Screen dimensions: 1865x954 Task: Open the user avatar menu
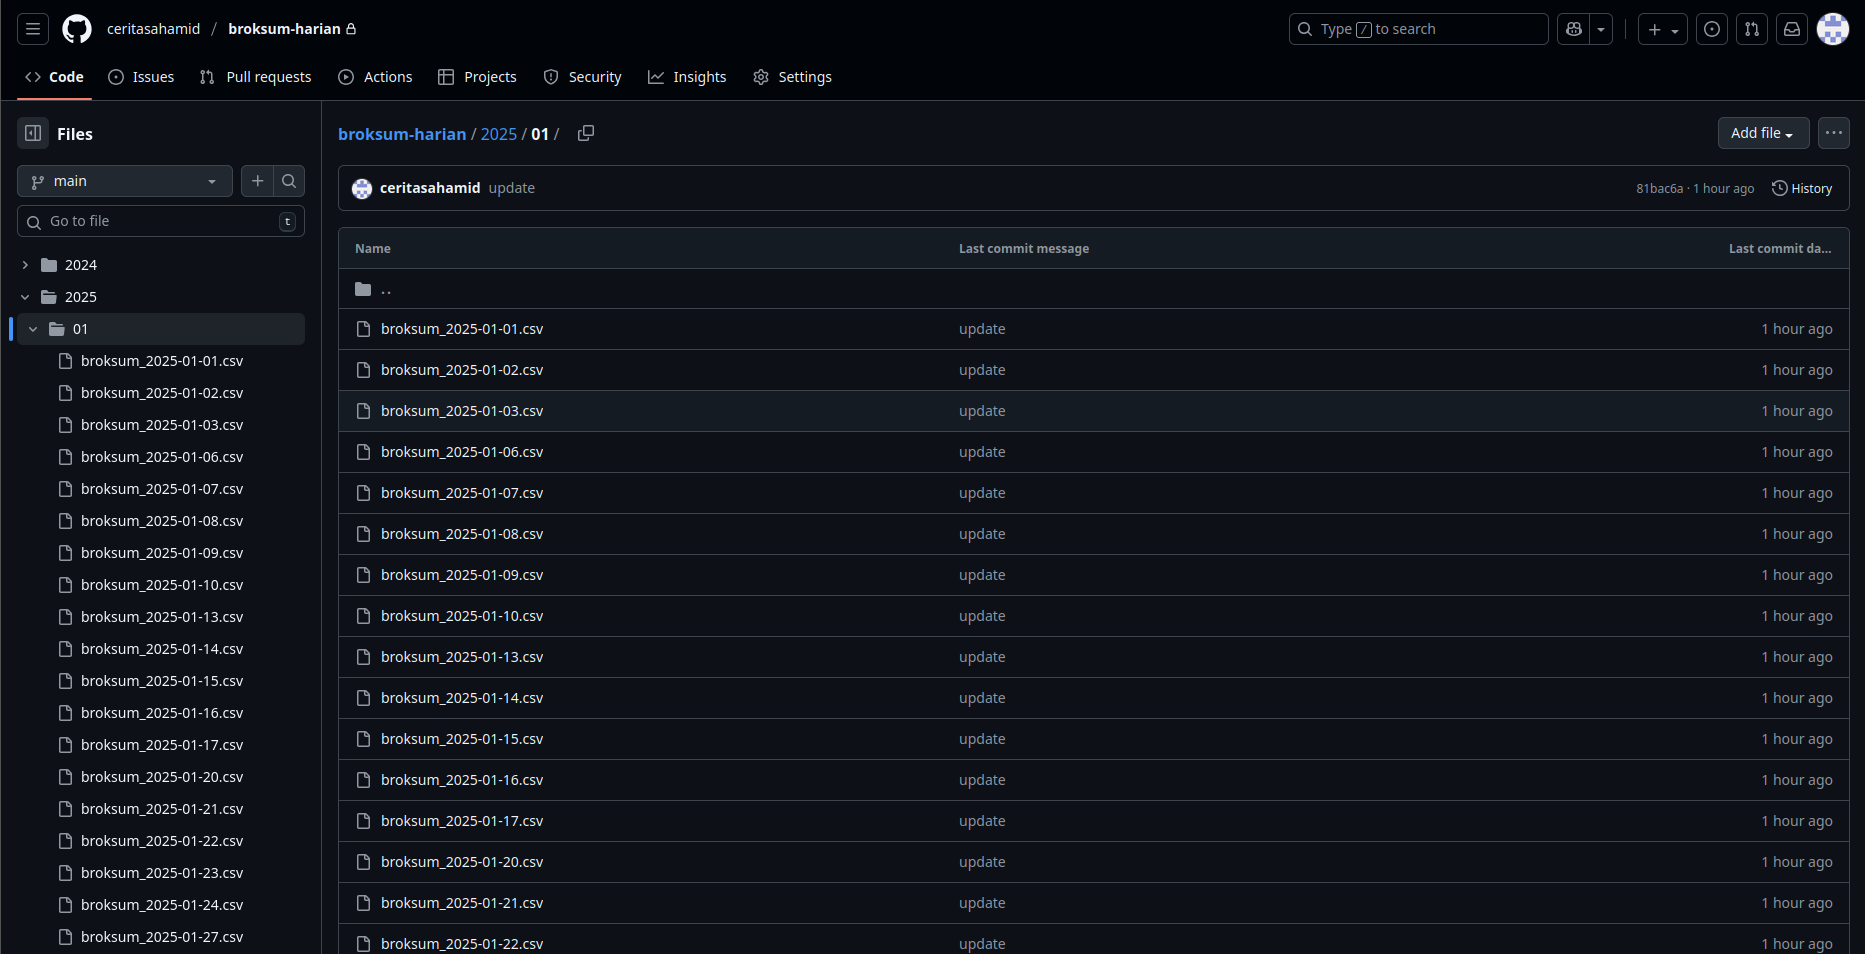pos(1833,29)
